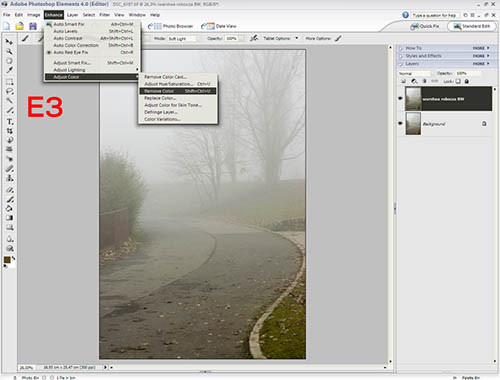Hide the top BW layer eye
The width and height of the screenshot is (500, 380).
point(400,98)
